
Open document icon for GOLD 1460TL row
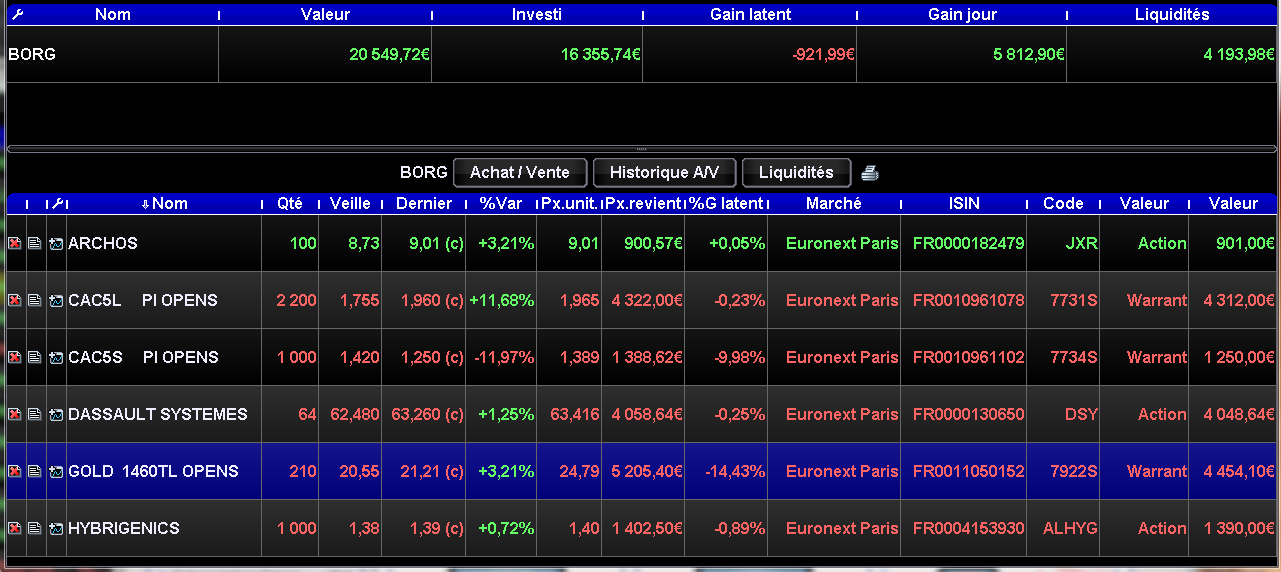point(35,471)
